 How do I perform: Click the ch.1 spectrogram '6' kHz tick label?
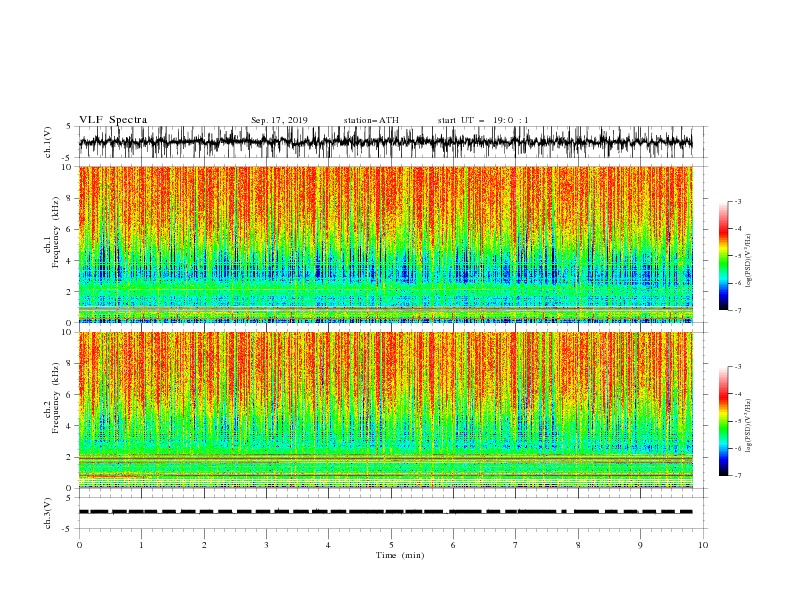pos(70,229)
